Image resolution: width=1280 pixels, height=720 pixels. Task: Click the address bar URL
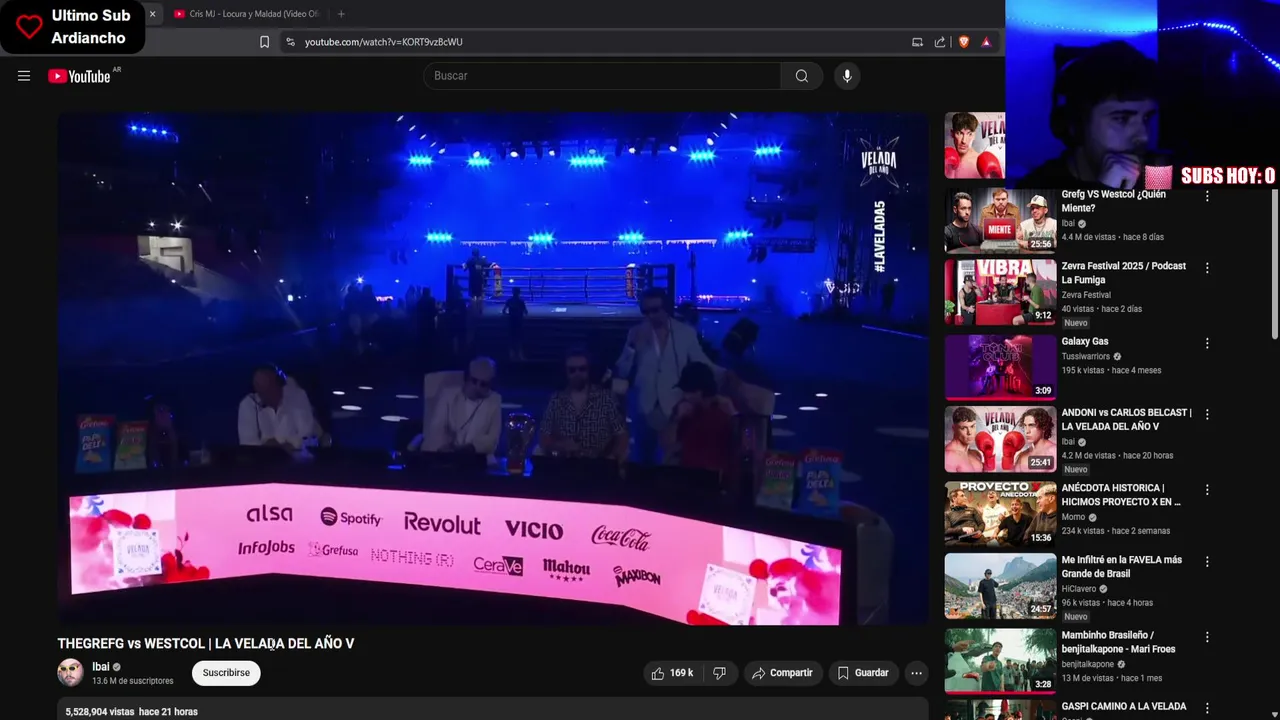point(383,42)
